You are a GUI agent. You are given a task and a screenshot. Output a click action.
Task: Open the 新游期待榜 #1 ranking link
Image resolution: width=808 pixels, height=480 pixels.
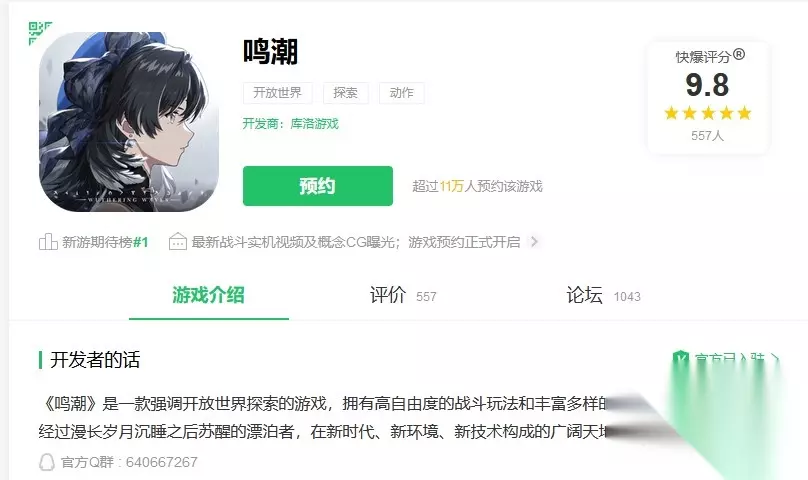[105, 242]
